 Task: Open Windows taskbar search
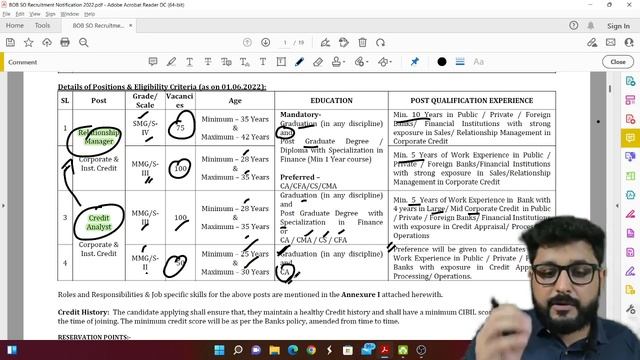pos(238,350)
